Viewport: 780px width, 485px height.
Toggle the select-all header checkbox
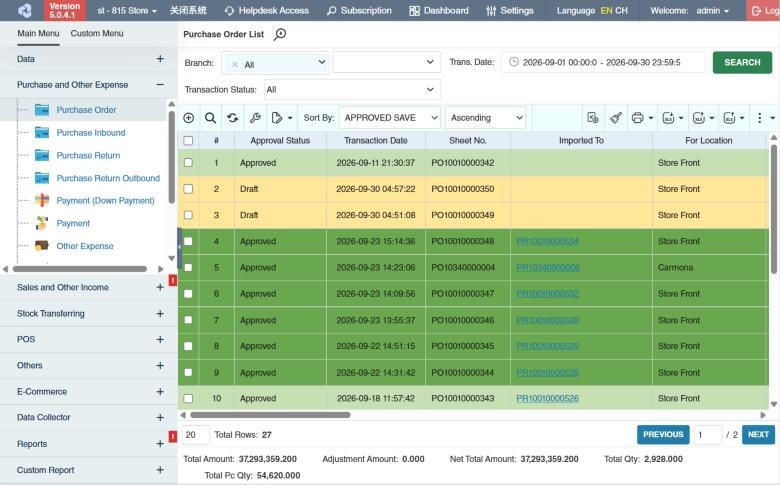pos(188,141)
